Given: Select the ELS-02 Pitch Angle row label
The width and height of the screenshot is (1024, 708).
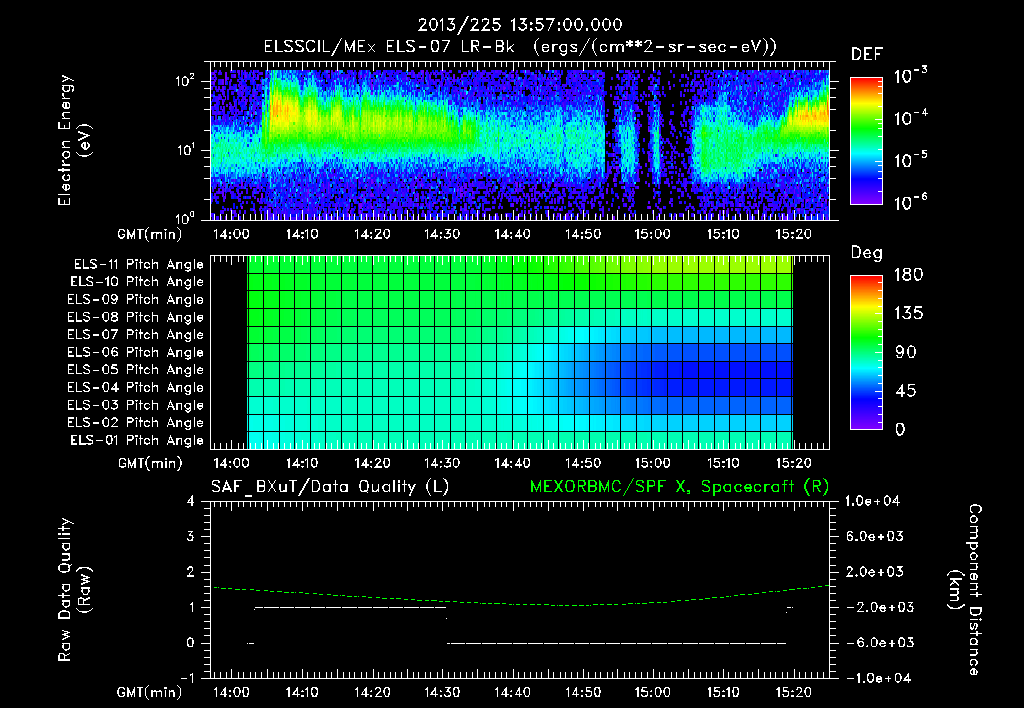Looking at the screenshot, I should point(136,423).
